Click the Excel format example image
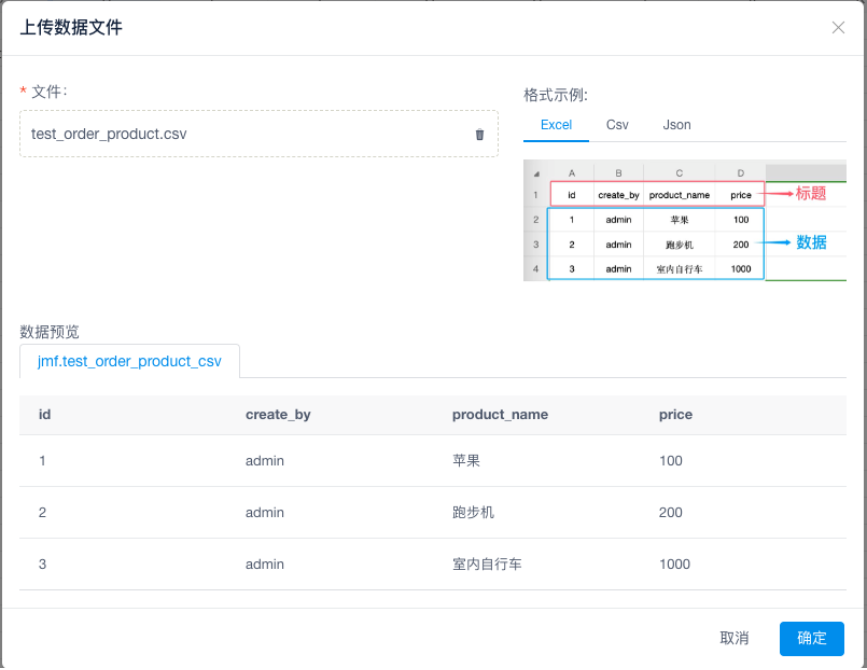 [685, 221]
